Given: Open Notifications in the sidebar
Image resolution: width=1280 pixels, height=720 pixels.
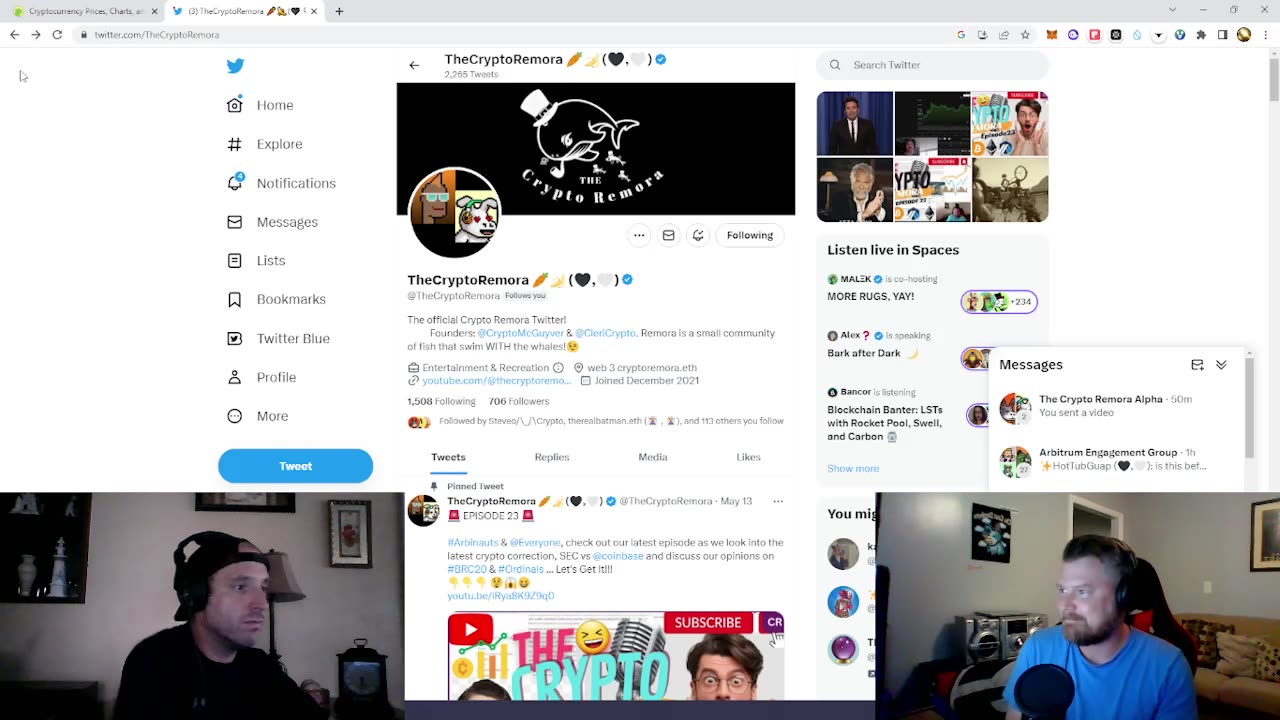Looking at the screenshot, I should click(x=281, y=183).
